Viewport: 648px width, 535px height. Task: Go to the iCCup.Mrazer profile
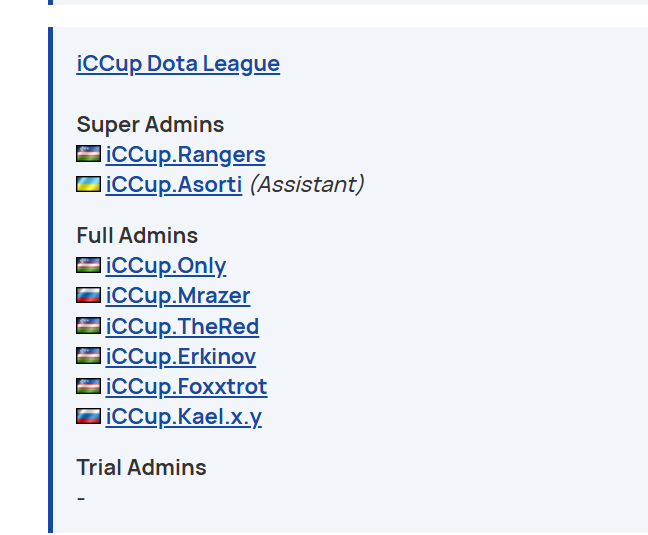pyautogui.click(x=177, y=295)
